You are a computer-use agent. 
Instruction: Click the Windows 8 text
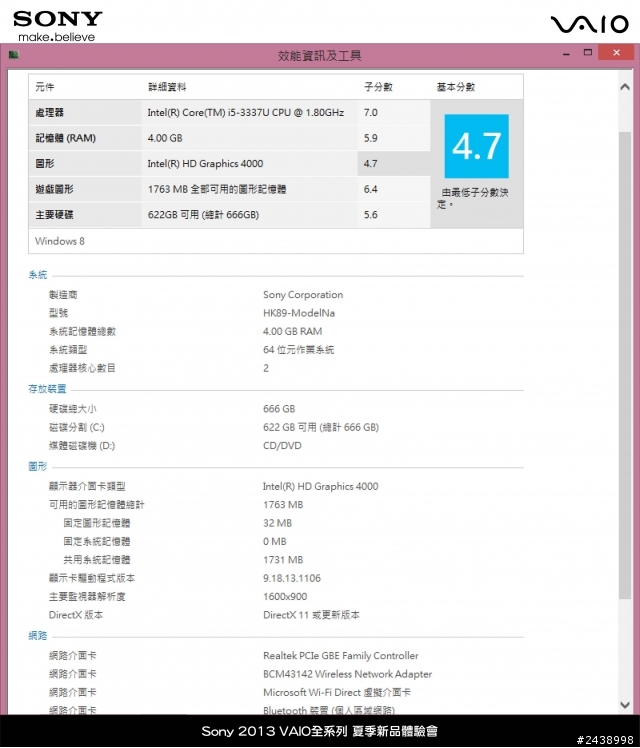(60, 241)
